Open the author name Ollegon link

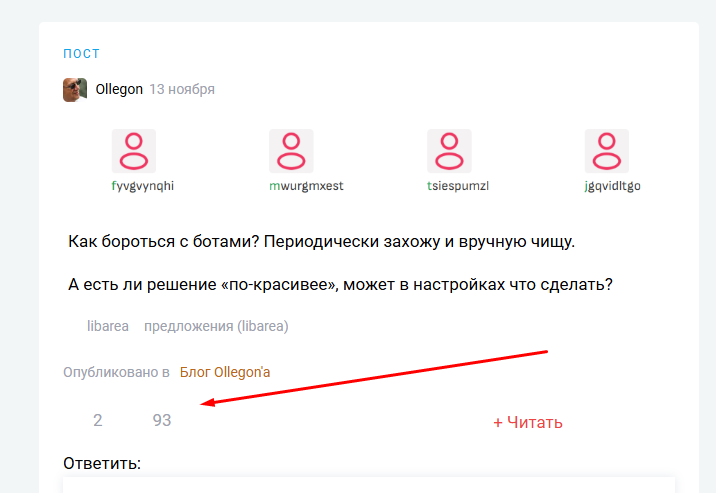[x=119, y=89]
